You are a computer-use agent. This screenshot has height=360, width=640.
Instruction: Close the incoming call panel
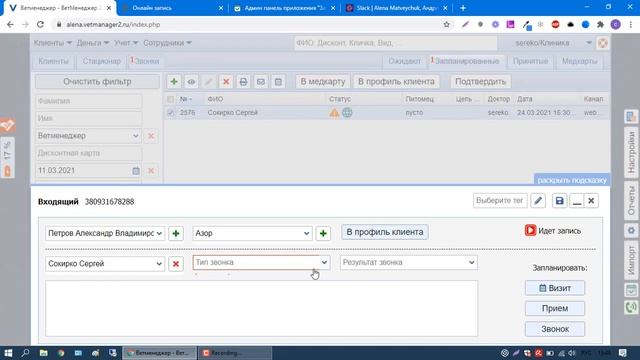[591, 200]
